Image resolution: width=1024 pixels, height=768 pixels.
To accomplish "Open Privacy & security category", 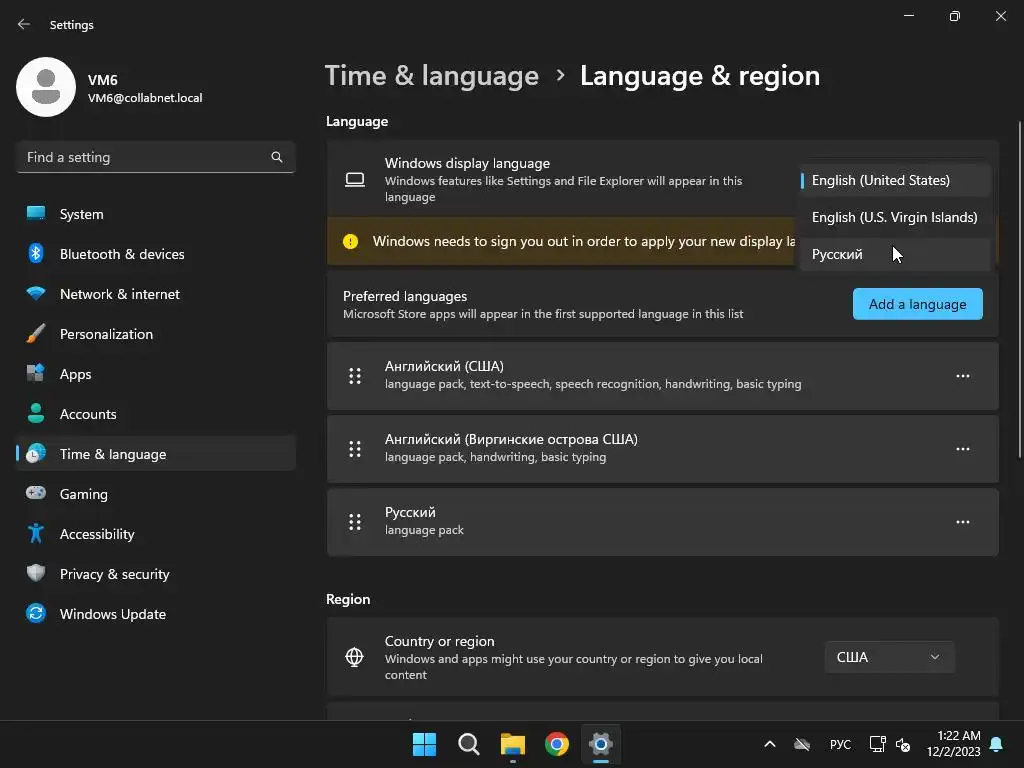I will click(x=155, y=574).
